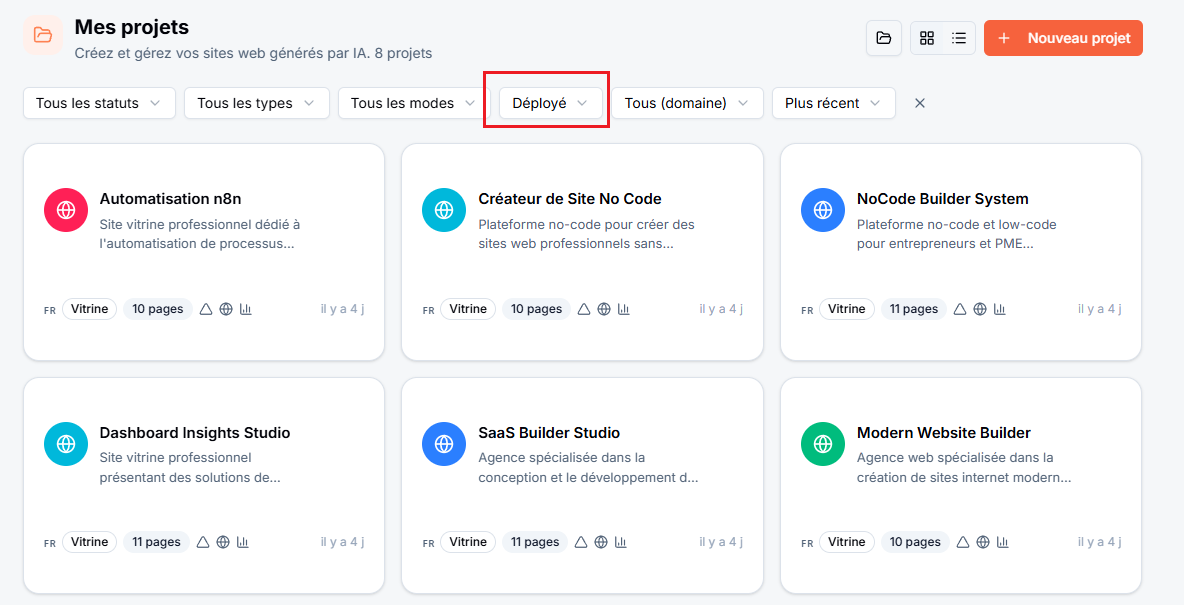Click the triangle deploy icon on NoCode Builder System
The width and height of the screenshot is (1184, 605).
pyautogui.click(x=960, y=309)
